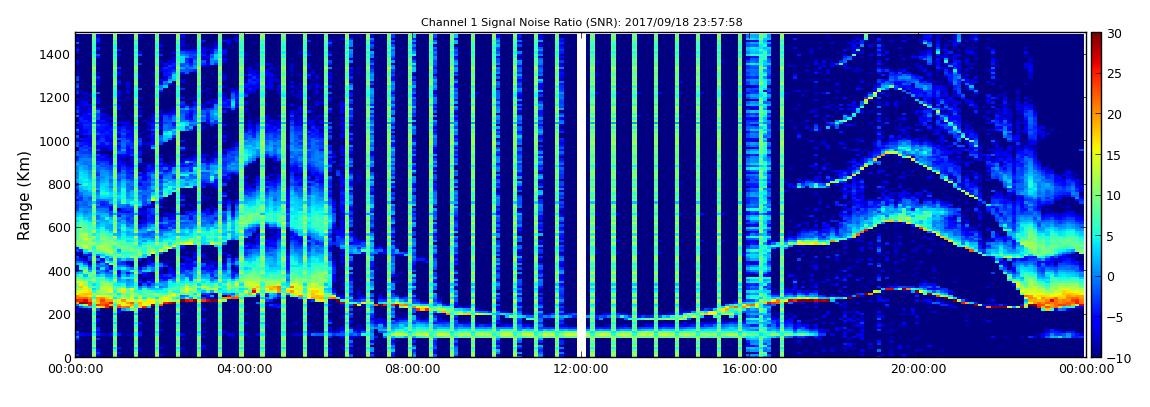The width and height of the screenshot is (1150, 407).
Task: Click the 12:00:00 time axis label
Action: click(580, 370)
